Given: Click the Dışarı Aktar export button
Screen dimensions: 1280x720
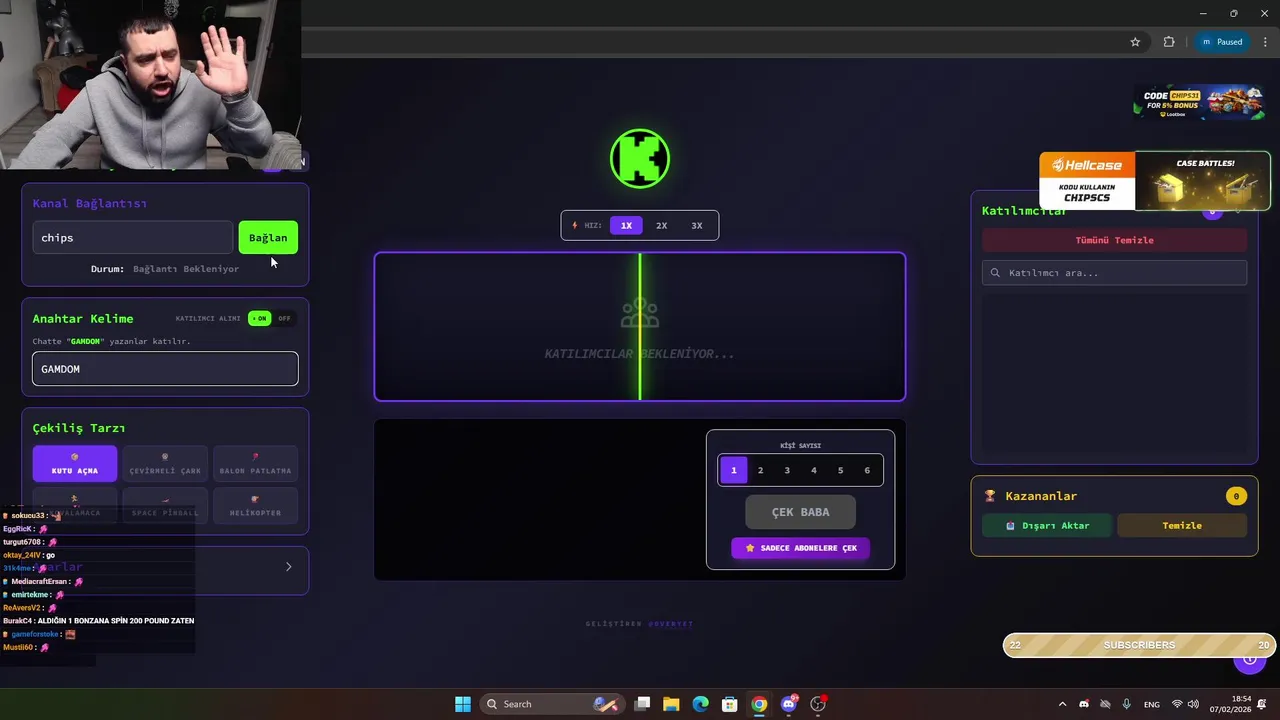Looking at the screenshot, I should (x=1047, y=526).
